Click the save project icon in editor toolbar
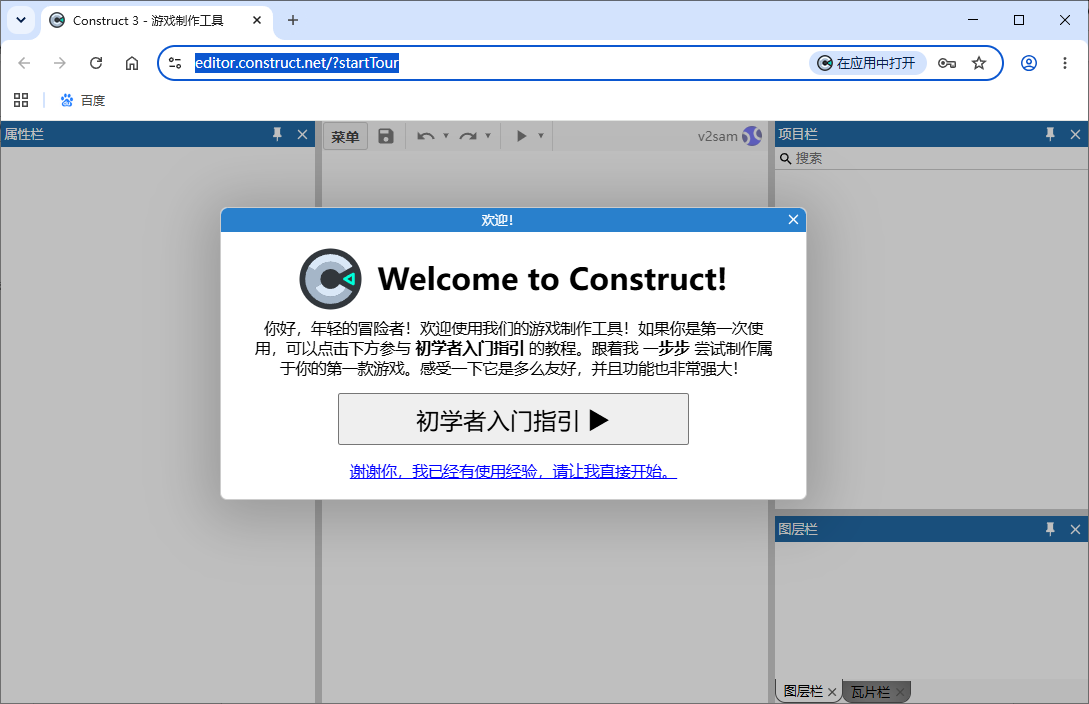Viewport: 1089px width, 704px height. (385, 136)
